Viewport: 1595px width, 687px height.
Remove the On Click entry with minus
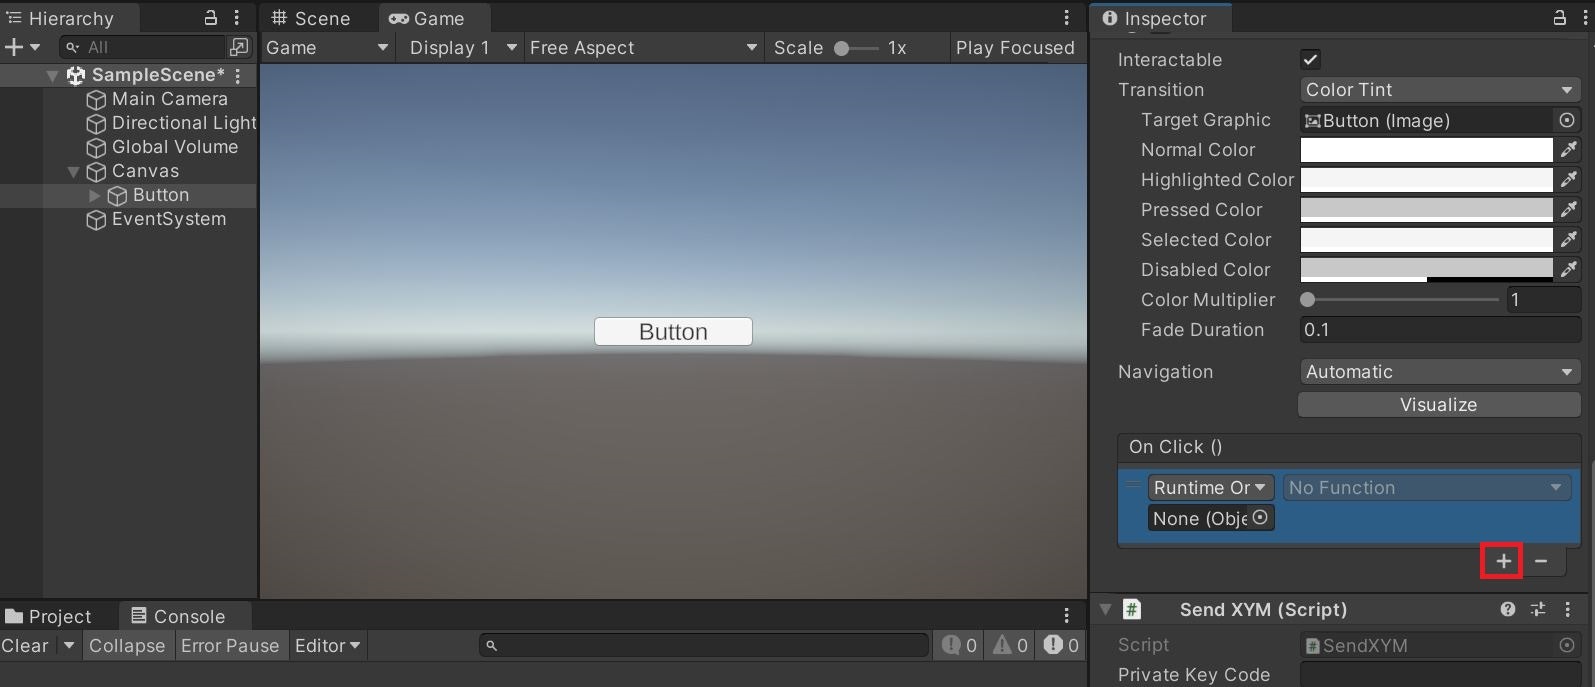point(1541,561)
